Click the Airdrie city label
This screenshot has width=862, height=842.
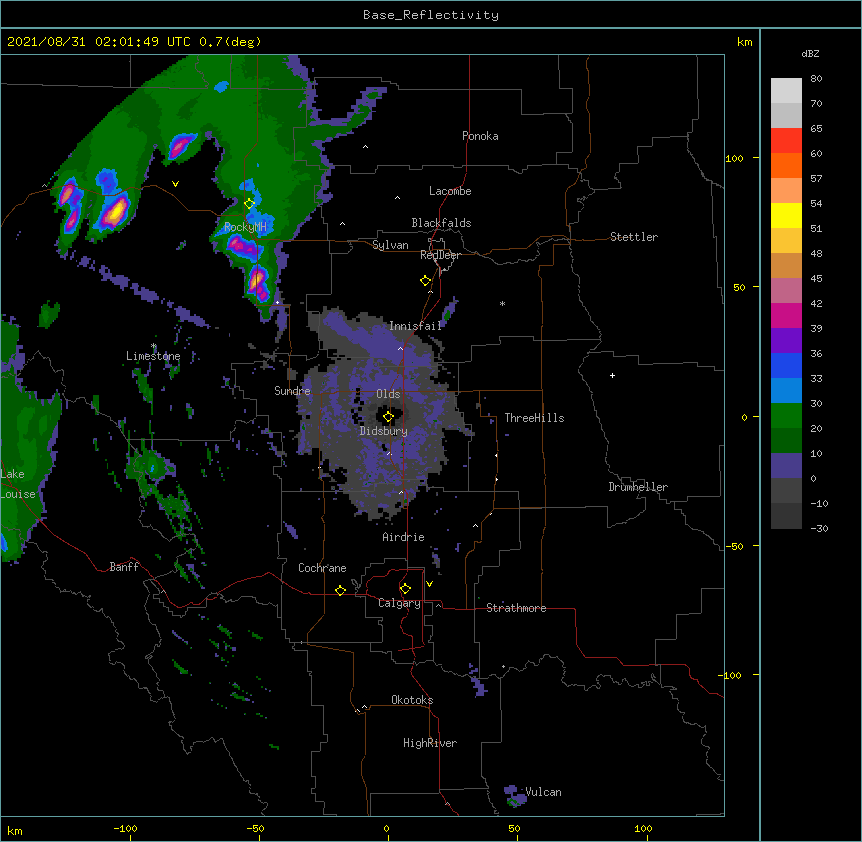point(404,537)
